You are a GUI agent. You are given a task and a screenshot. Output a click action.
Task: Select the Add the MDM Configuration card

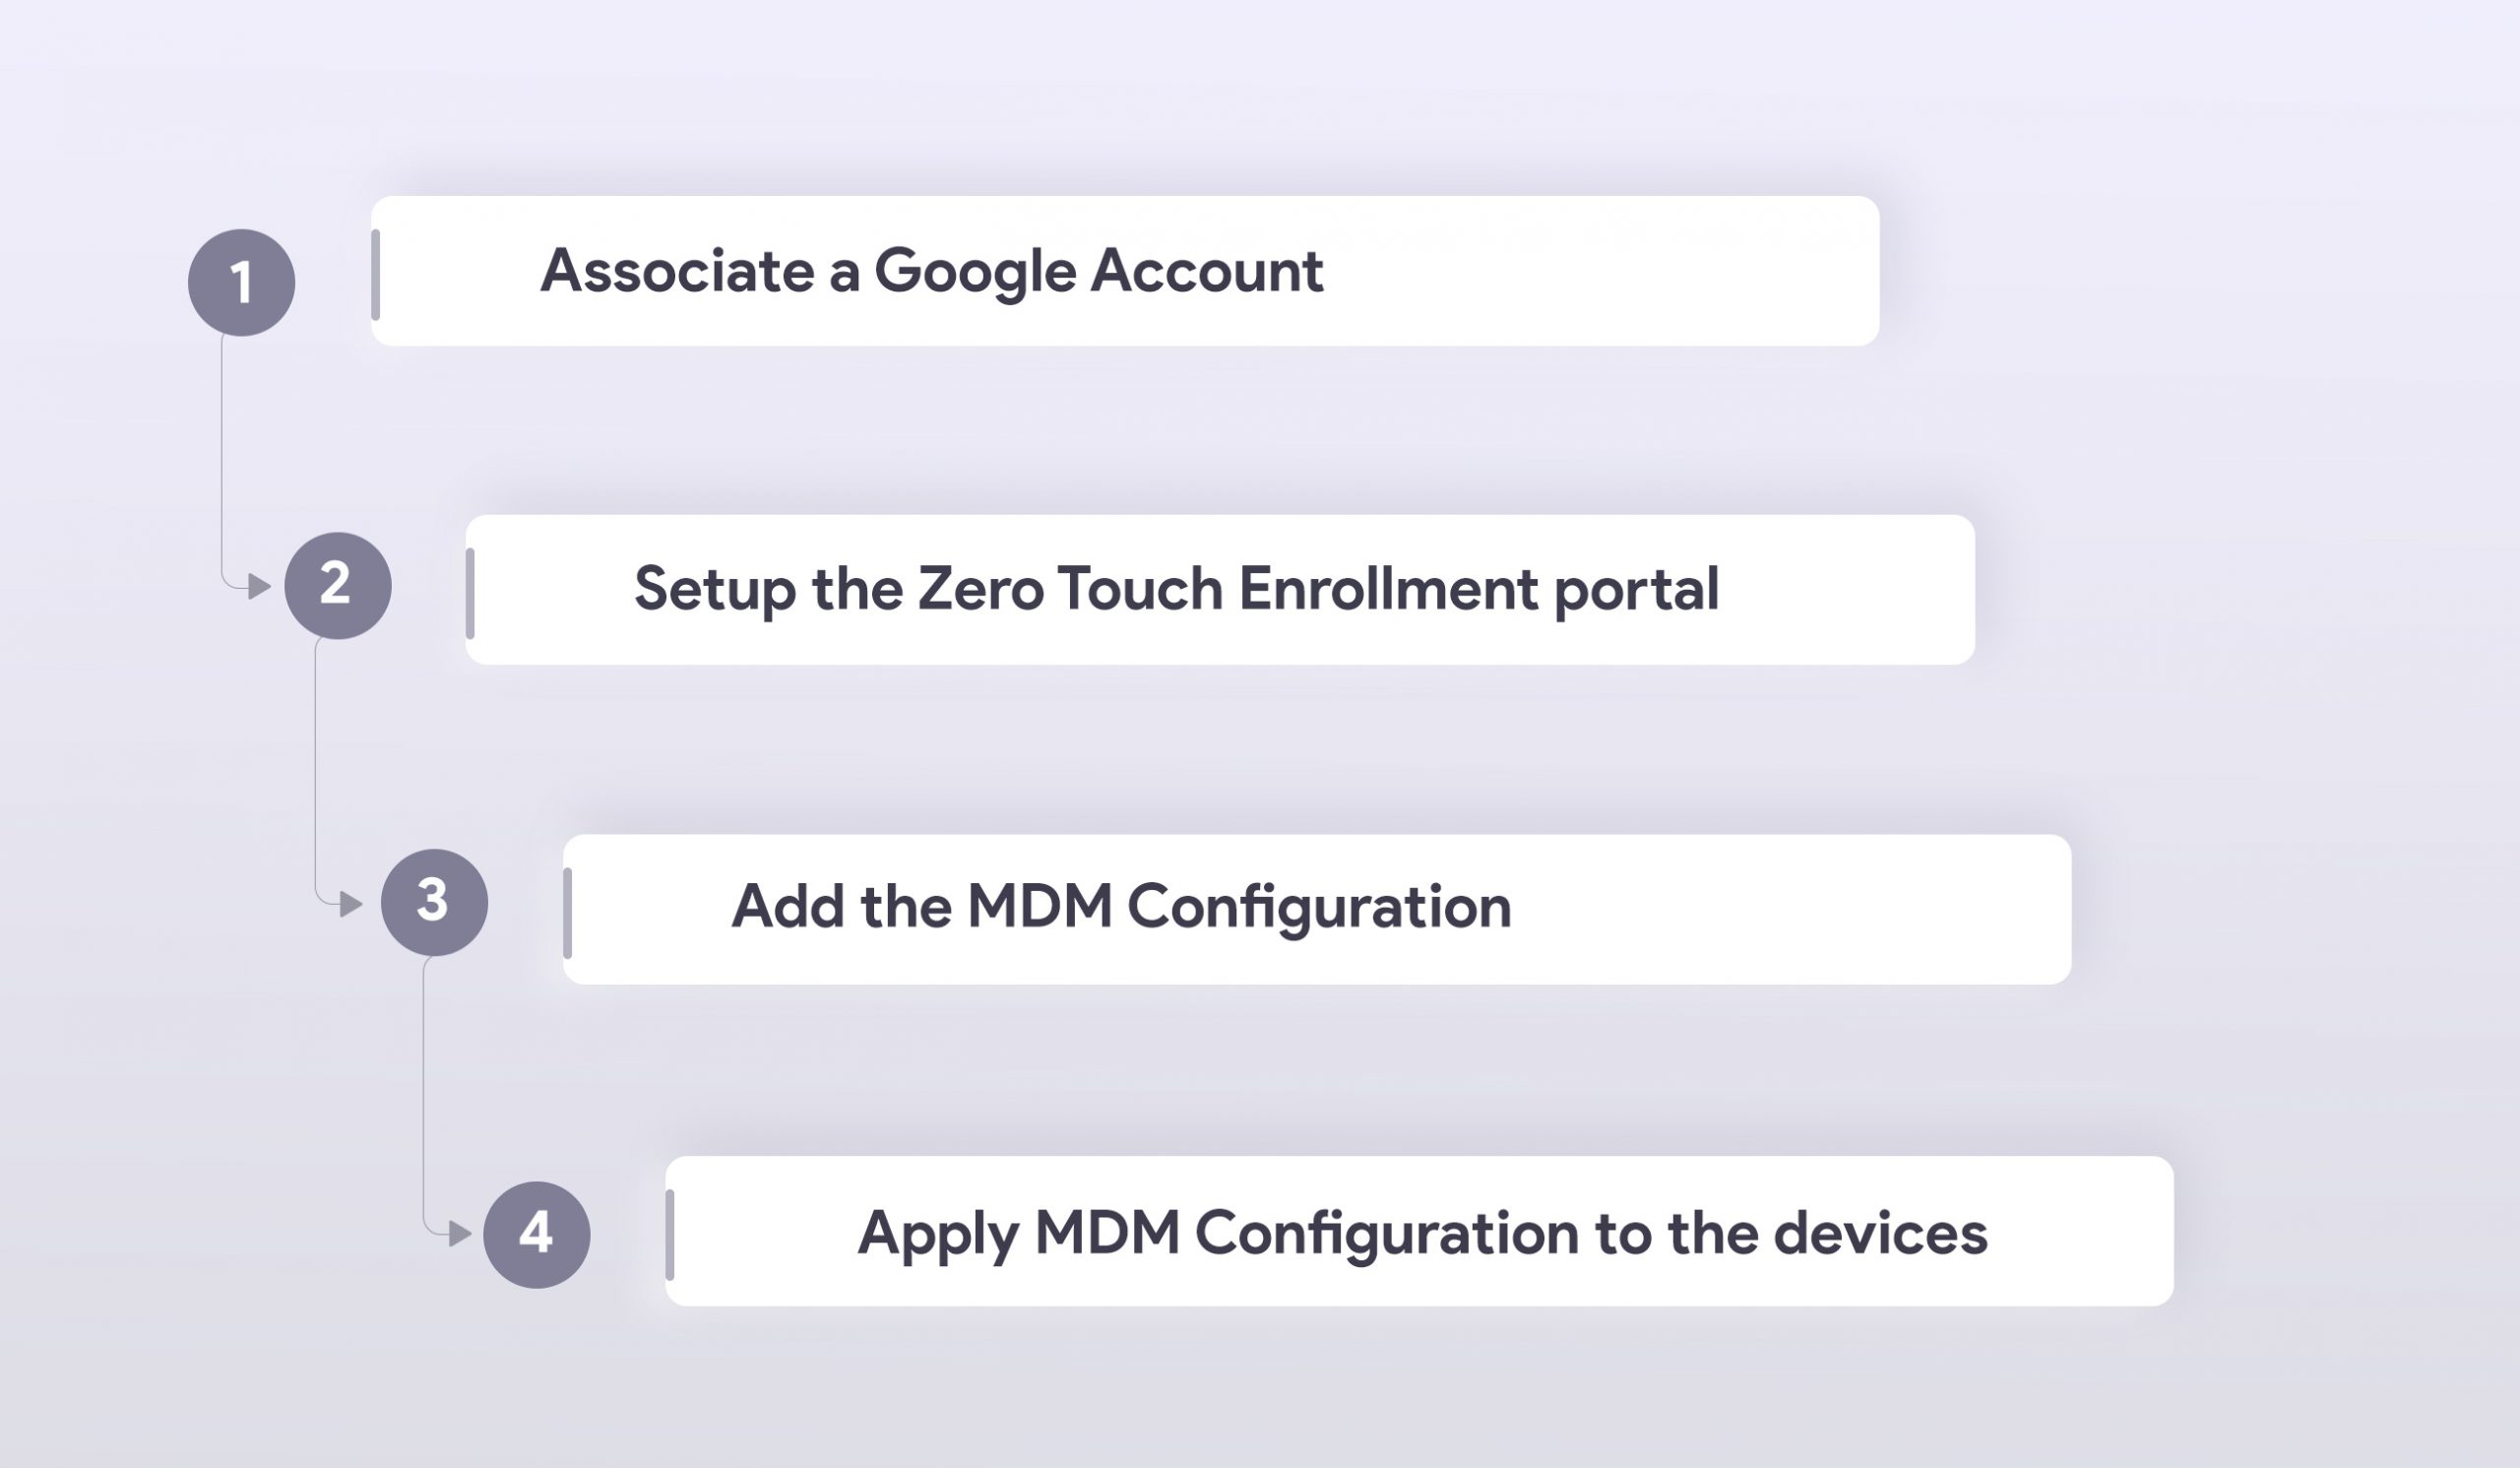1317,909
